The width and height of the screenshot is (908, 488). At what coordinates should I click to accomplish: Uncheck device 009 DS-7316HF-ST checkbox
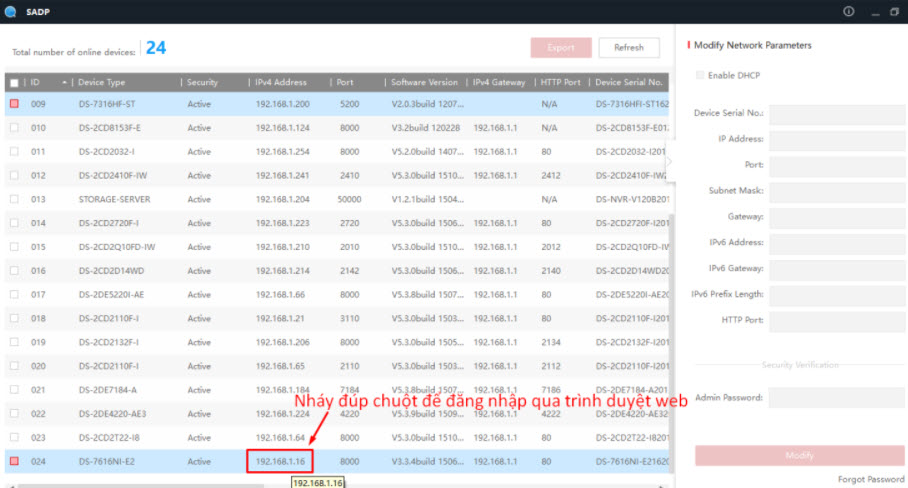[x=14, y=103]
